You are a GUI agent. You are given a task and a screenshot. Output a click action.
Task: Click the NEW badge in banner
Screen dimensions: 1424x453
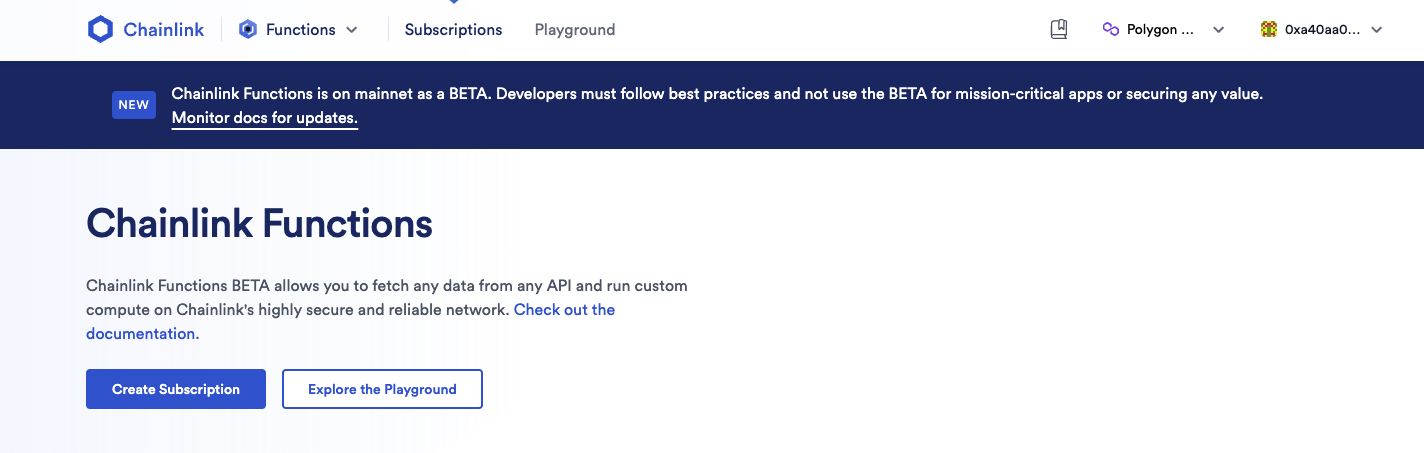pos(133,105)
